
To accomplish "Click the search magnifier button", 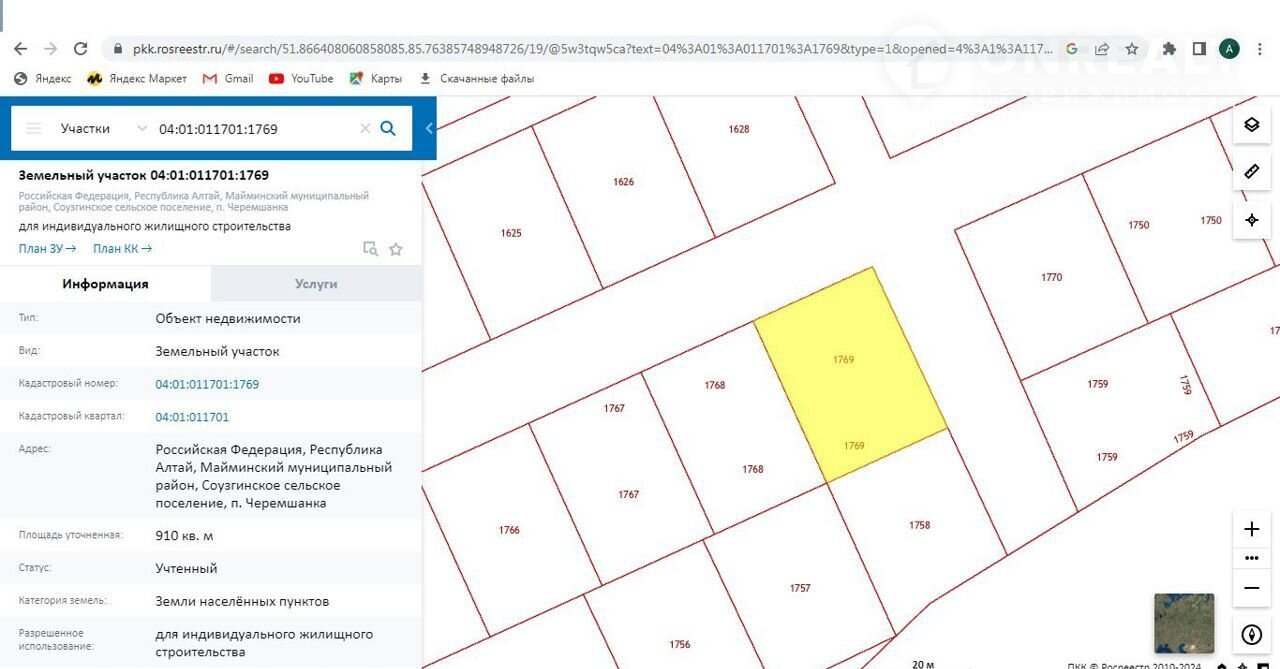I will (388, 128).
